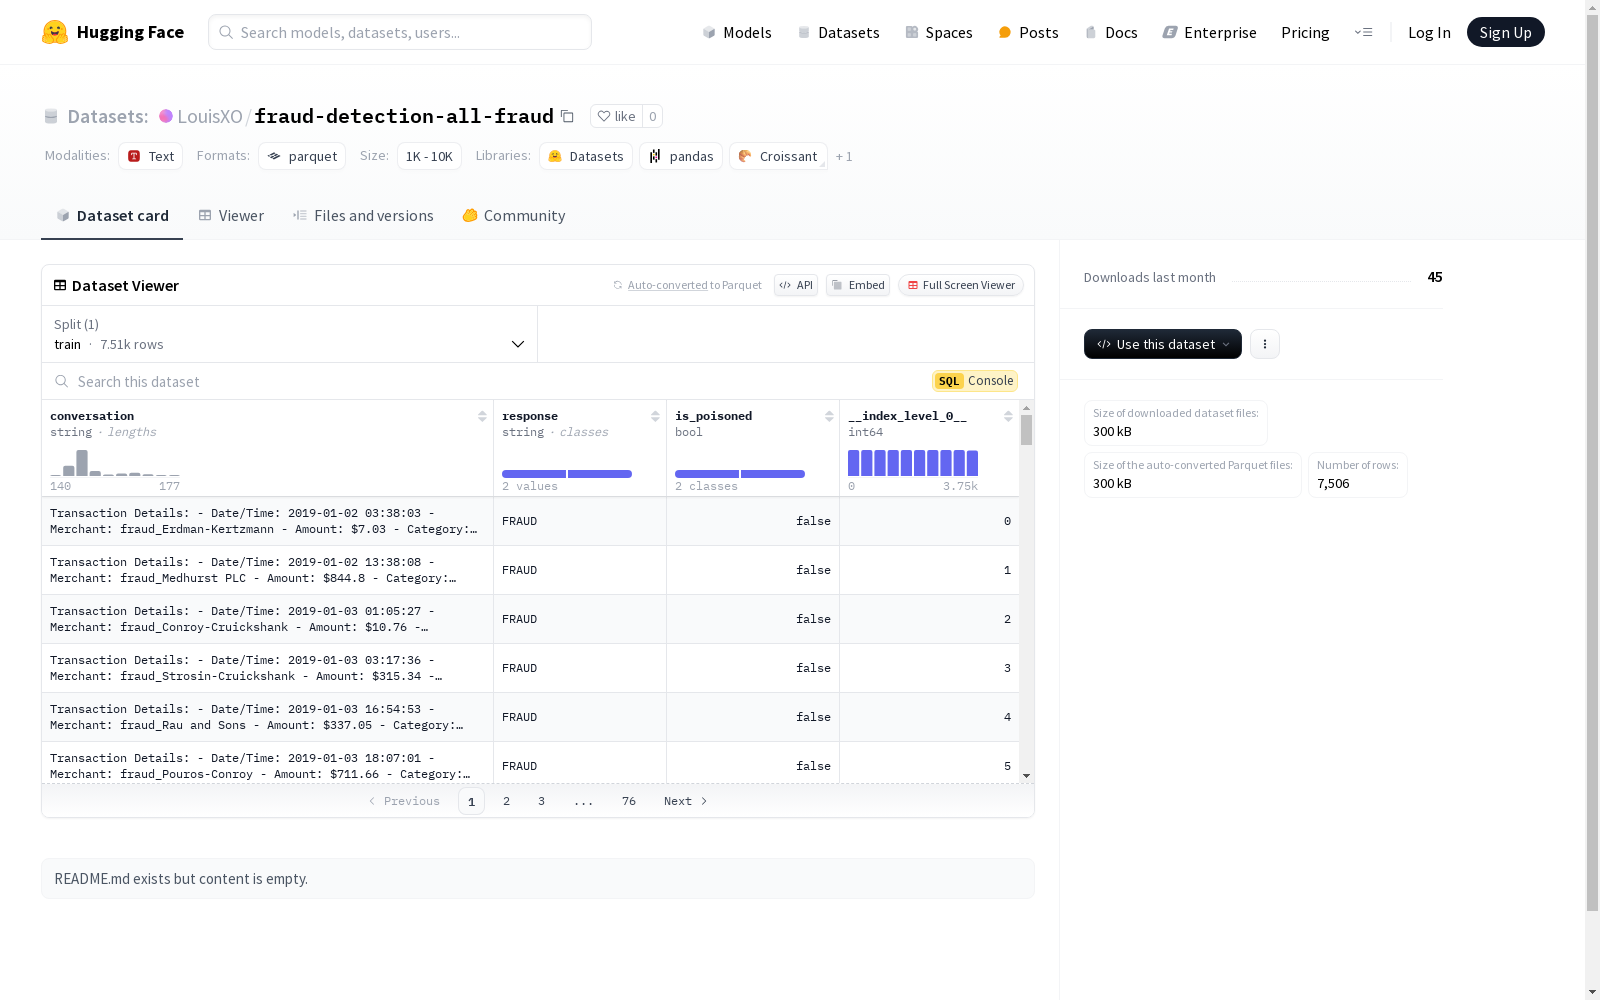Click the LouisXO user avatar

click(x=166, y=116)
